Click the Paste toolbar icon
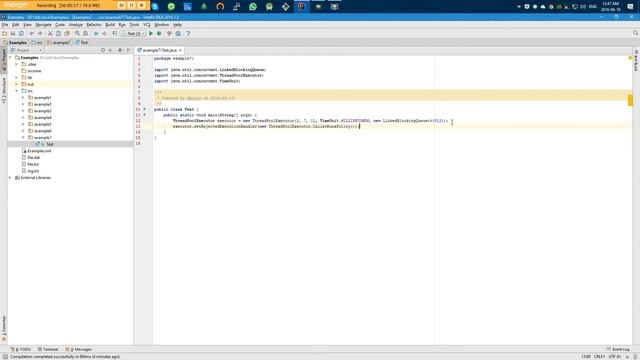Screen dimensions: 640x360 point(67,33)
